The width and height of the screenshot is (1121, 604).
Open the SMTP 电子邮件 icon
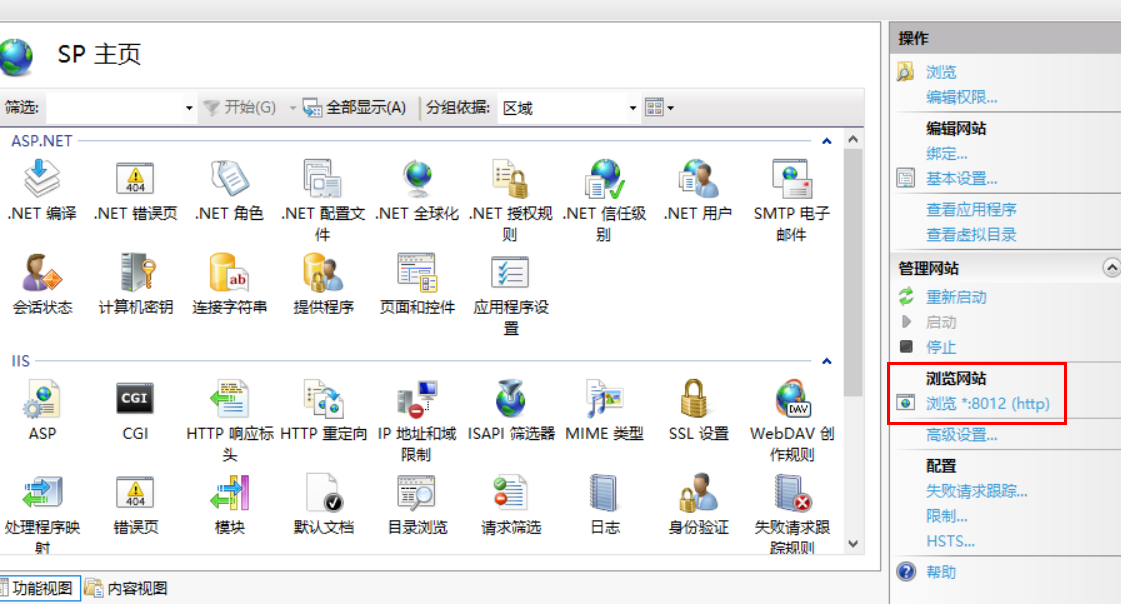(791, 179)
